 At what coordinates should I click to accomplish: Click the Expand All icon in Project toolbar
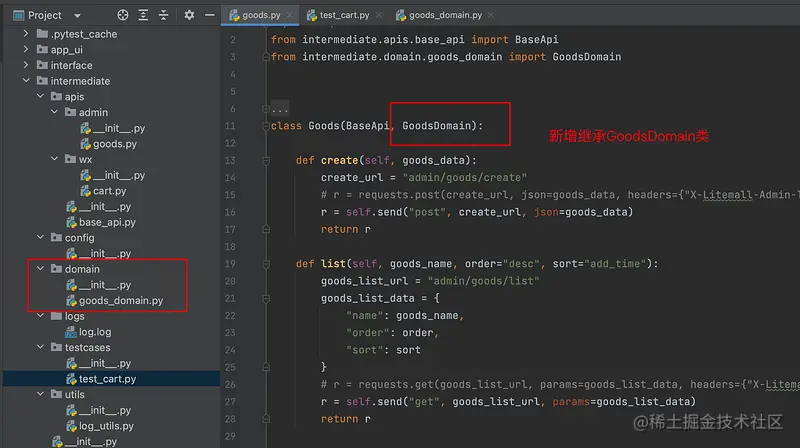(x=143, y=15)
